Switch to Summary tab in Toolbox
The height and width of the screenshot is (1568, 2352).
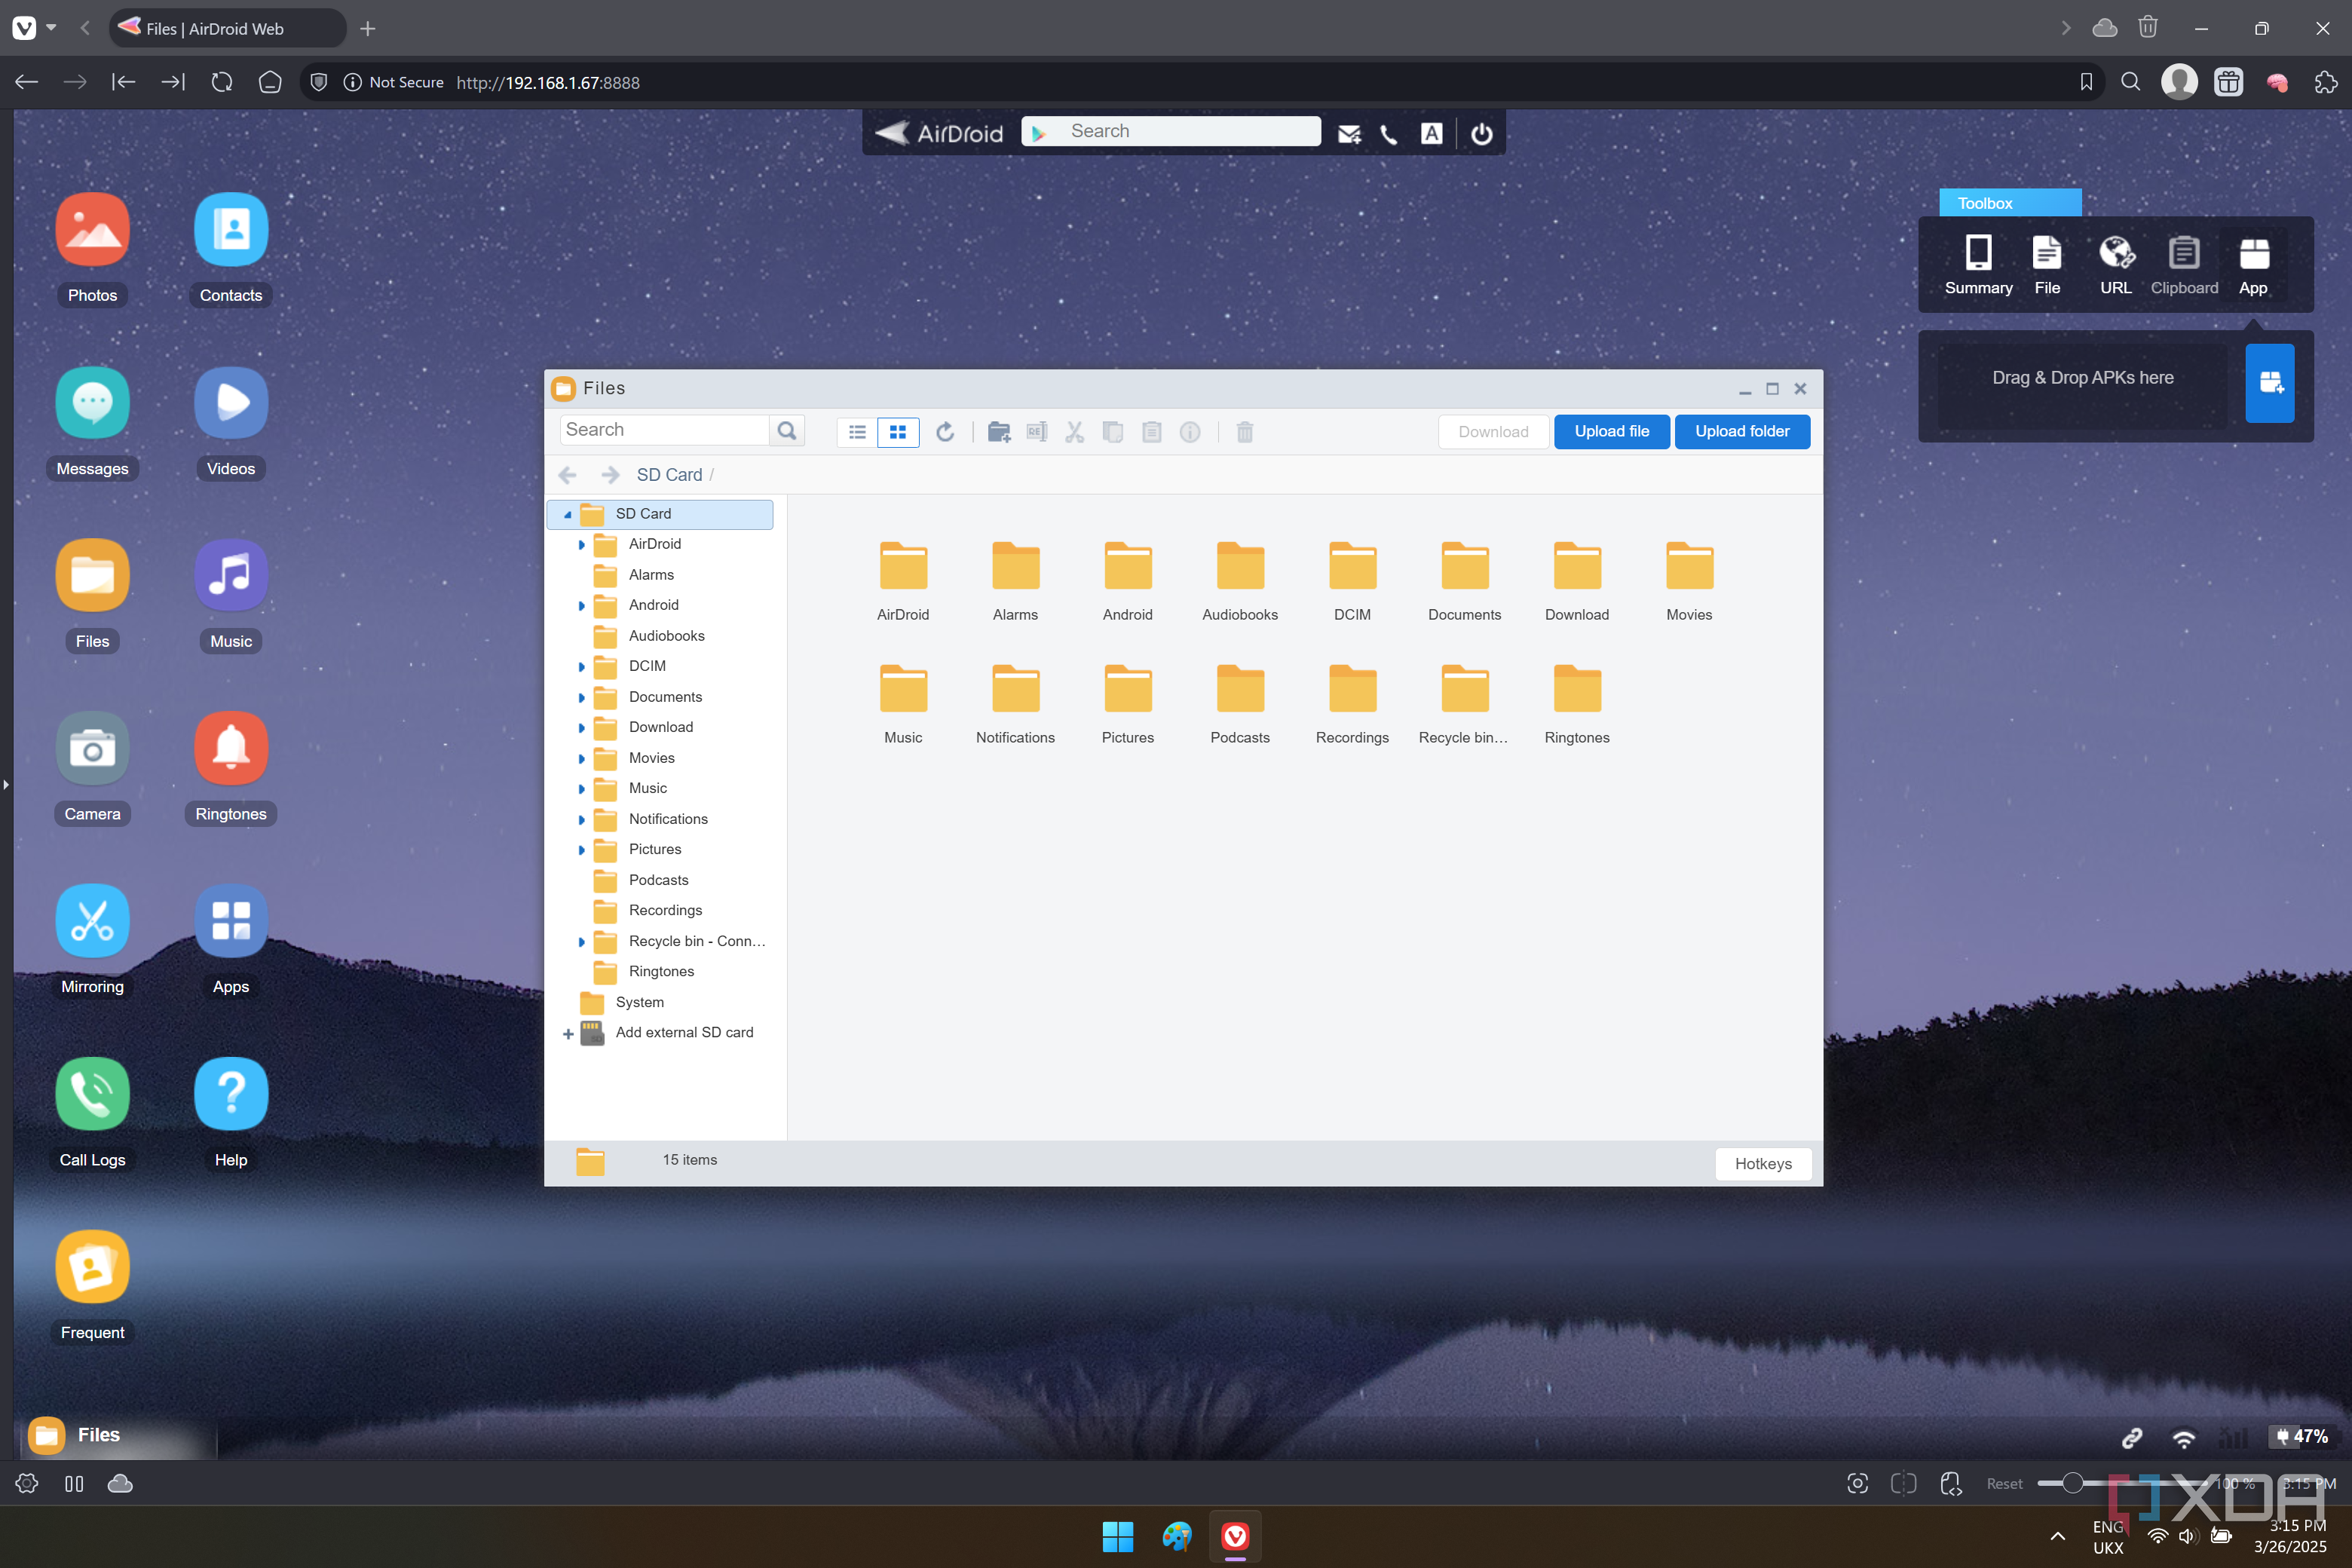coord(1978,265)
